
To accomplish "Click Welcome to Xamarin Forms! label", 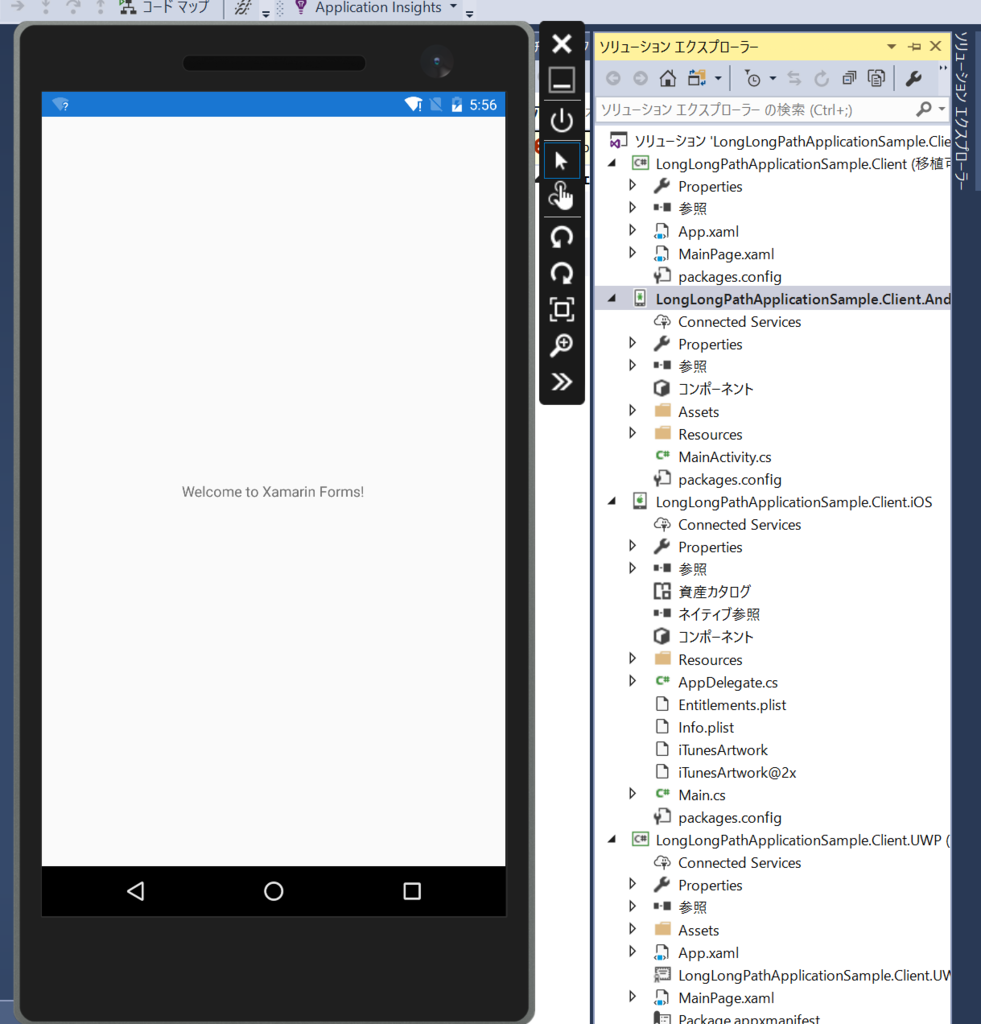I will pyautogui.click(x=273, y=492).
